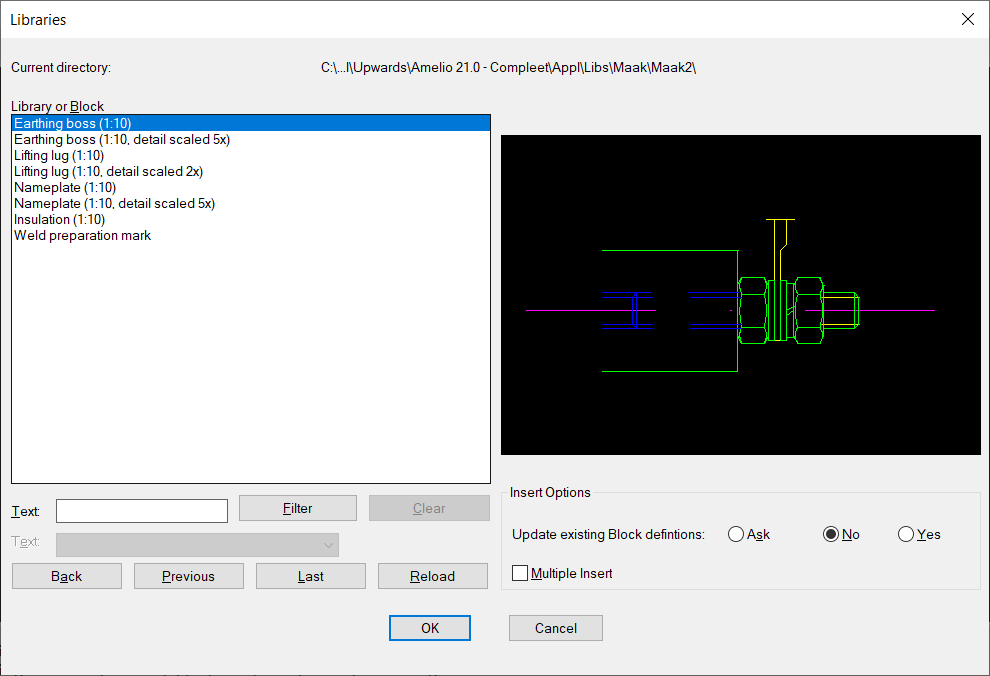Cancel the Libraries dialog

[556, 628]
